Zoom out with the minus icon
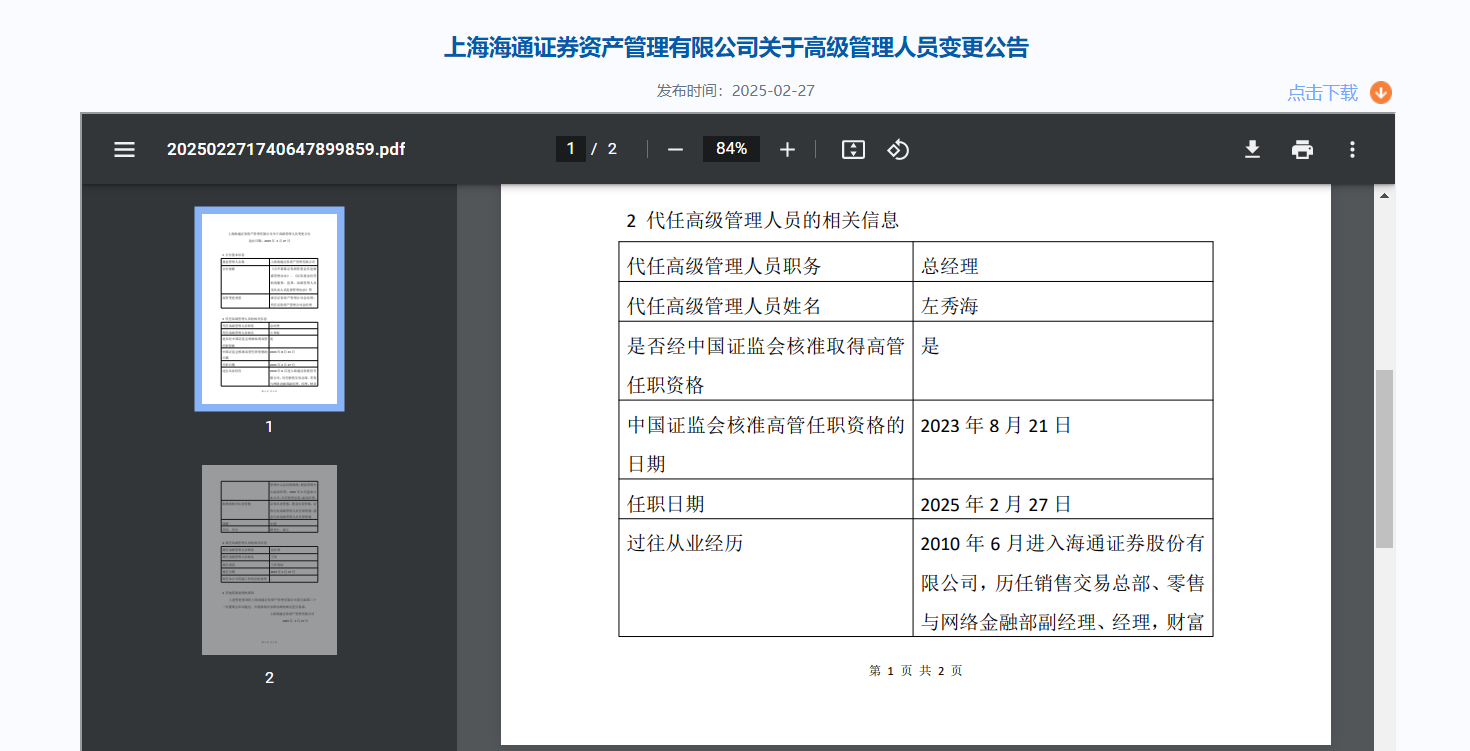 [x=675, y=149]
